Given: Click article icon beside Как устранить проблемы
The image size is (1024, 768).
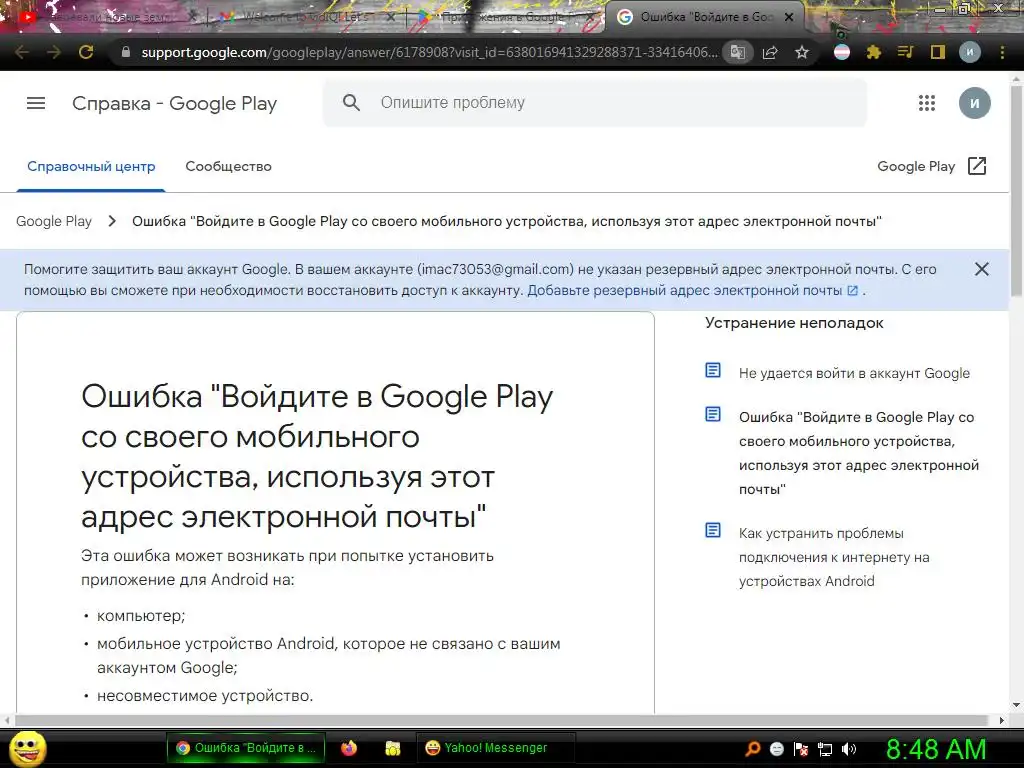Looking at the screenshot, I should (713, 530).
